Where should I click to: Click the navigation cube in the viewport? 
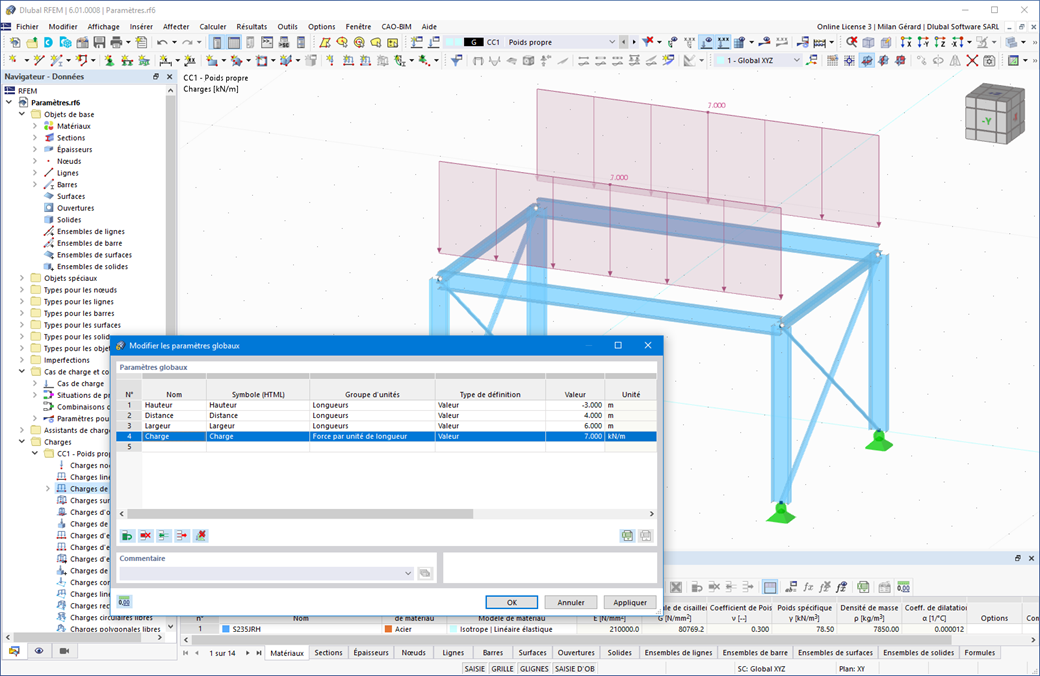[994, 113]
